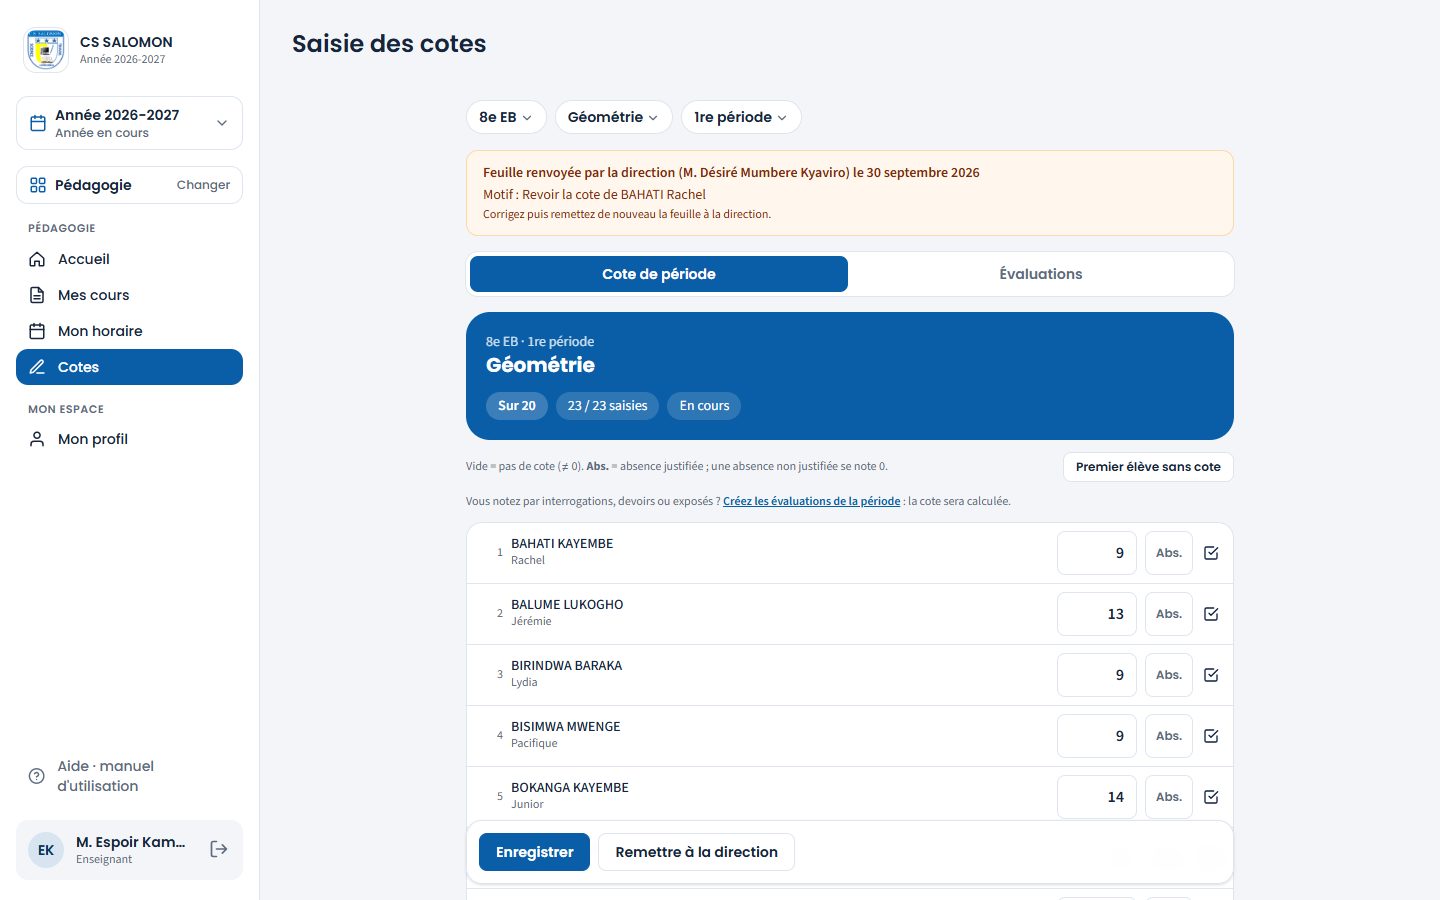Click Premier élève sans cote button
This screenshot has height=900, width=1440.
tap(1148, 467)
